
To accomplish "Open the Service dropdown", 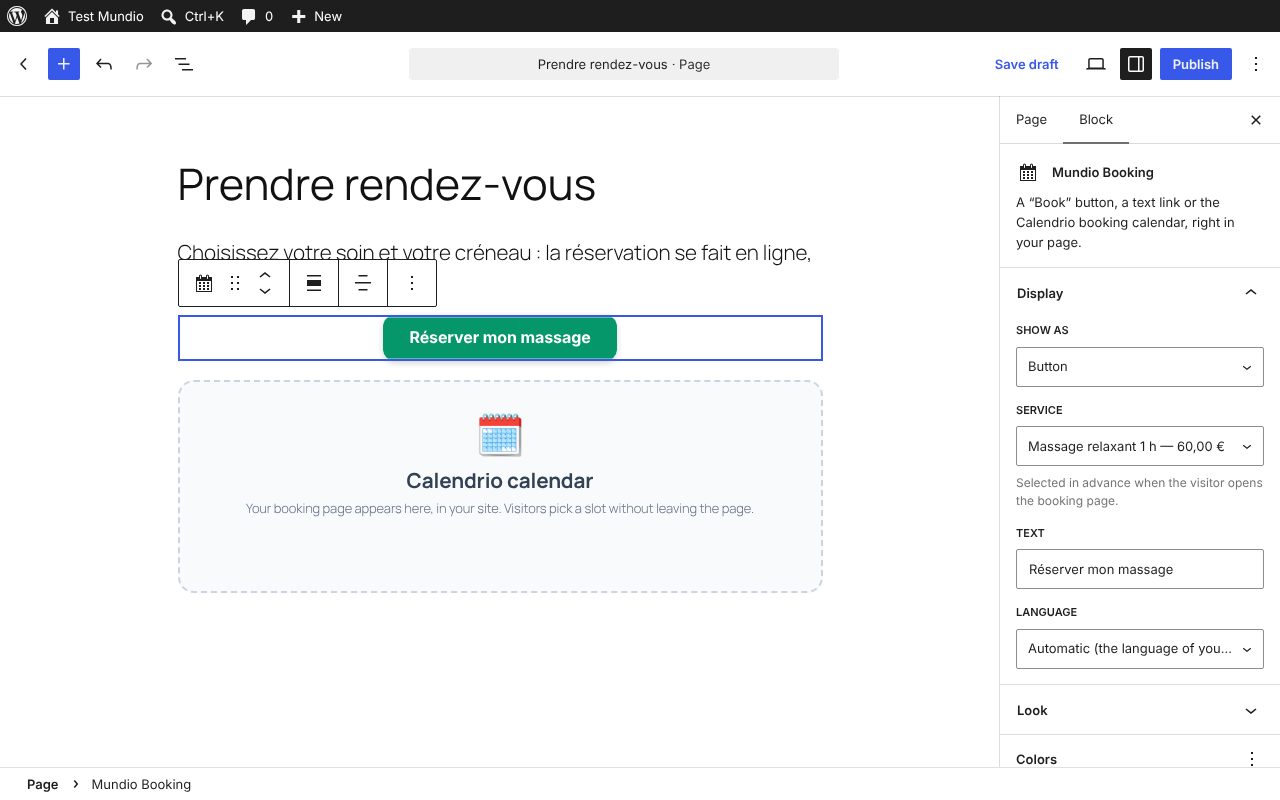I will click(1140, 446).
